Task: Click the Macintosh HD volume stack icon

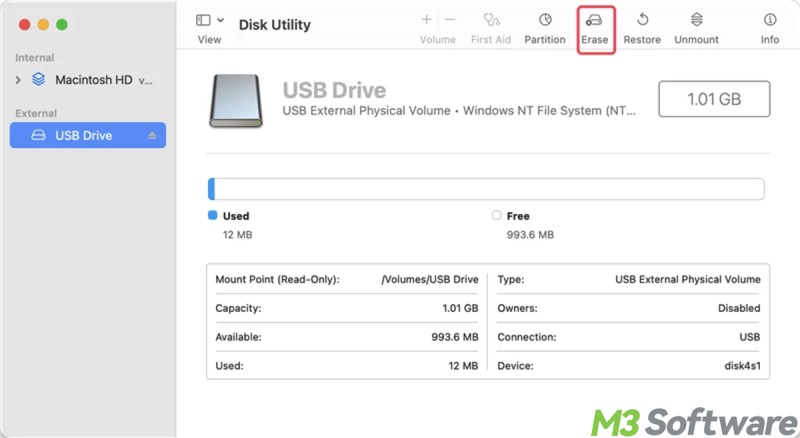Action: tap(38, 79)
